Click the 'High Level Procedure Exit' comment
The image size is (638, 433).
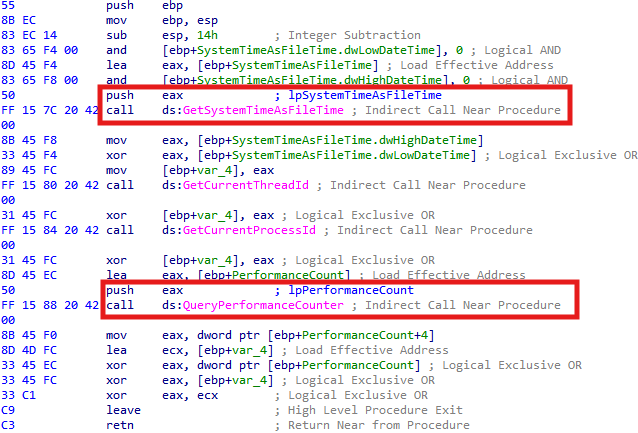point(375,410)
